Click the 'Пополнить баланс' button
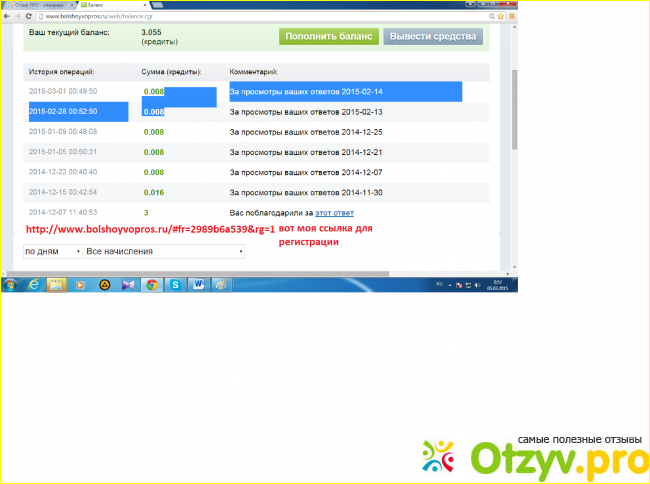The height and width of the screenshot is (484, 650). coord(329,37)
